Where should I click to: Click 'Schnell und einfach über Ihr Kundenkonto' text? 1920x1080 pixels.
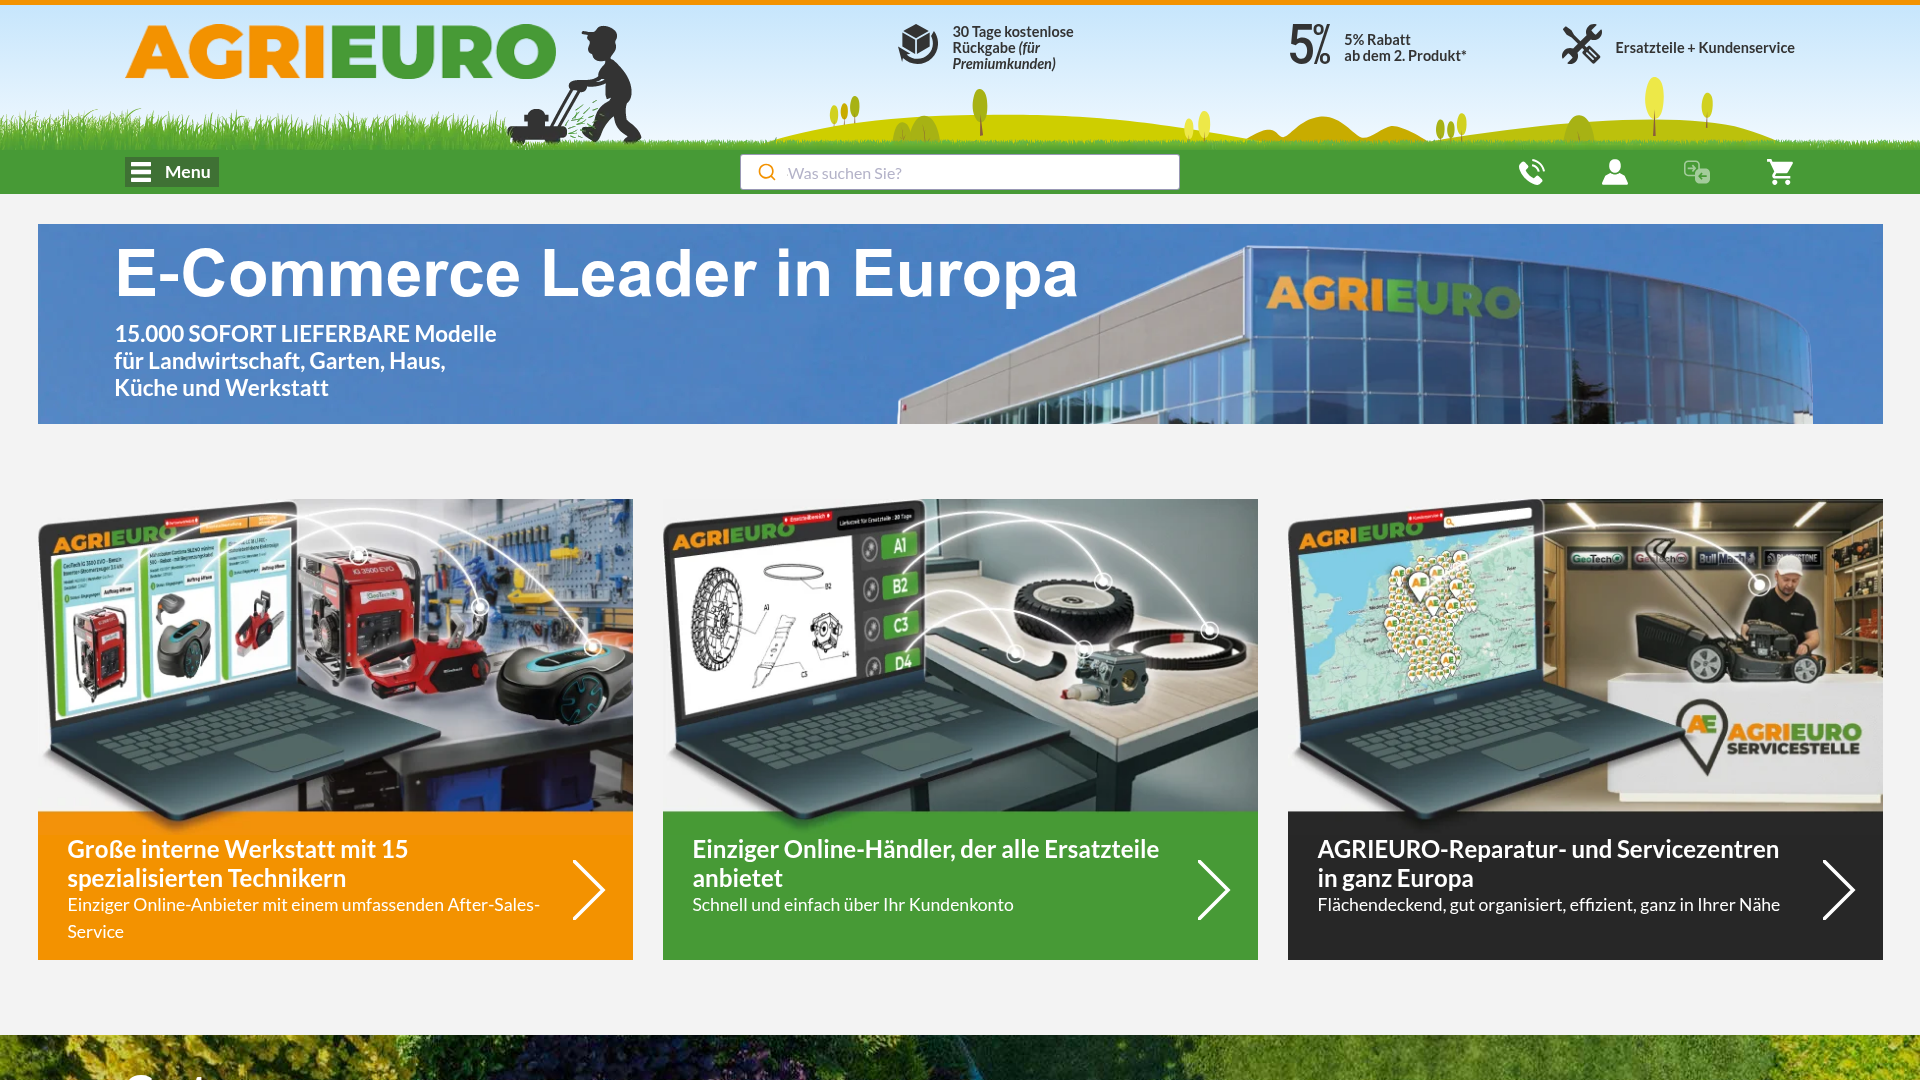[x=853, y=905]
